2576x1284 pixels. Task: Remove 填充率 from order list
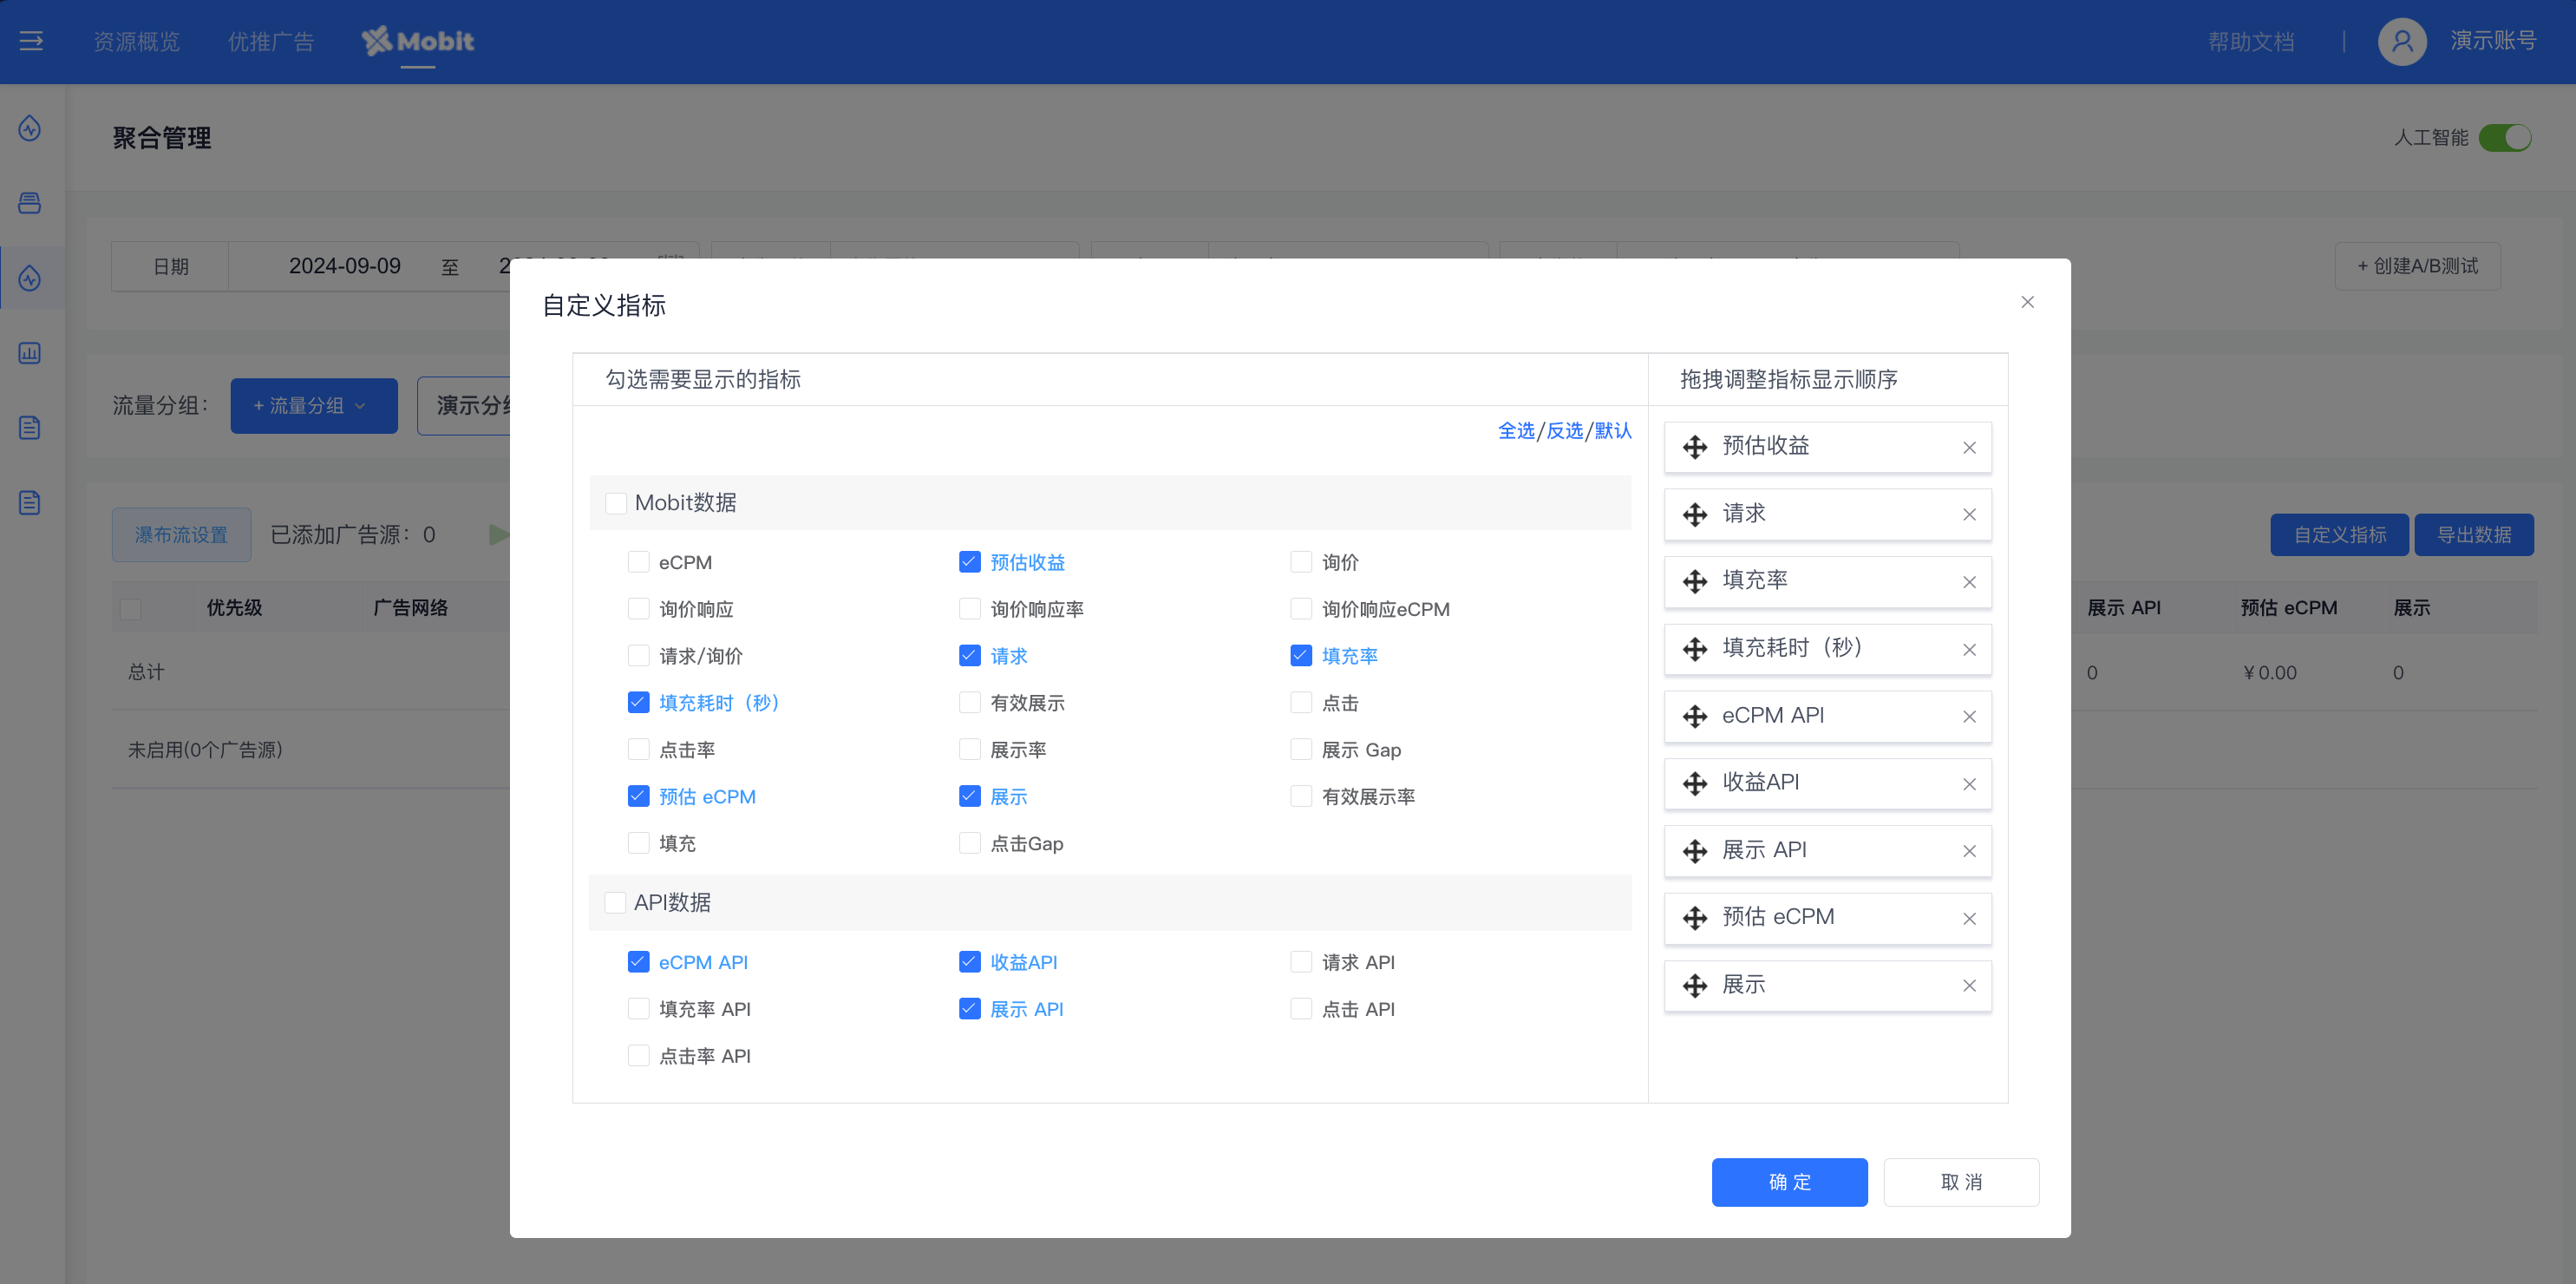click(x=1969, y=581)
